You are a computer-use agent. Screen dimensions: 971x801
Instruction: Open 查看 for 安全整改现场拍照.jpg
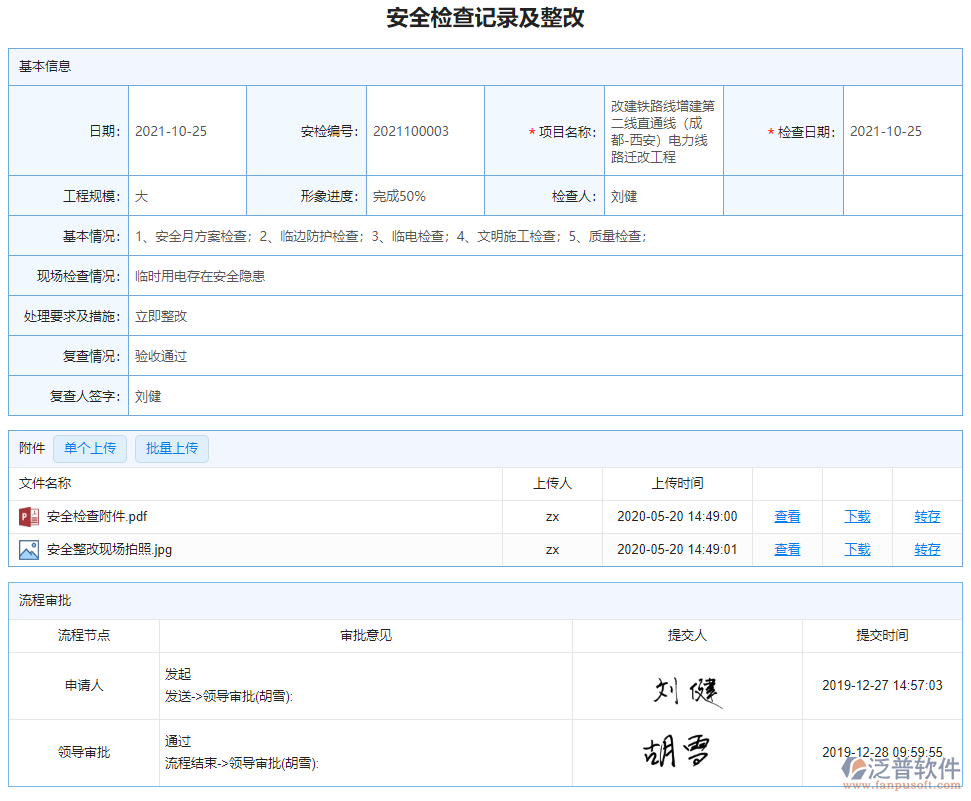point(787,549)
